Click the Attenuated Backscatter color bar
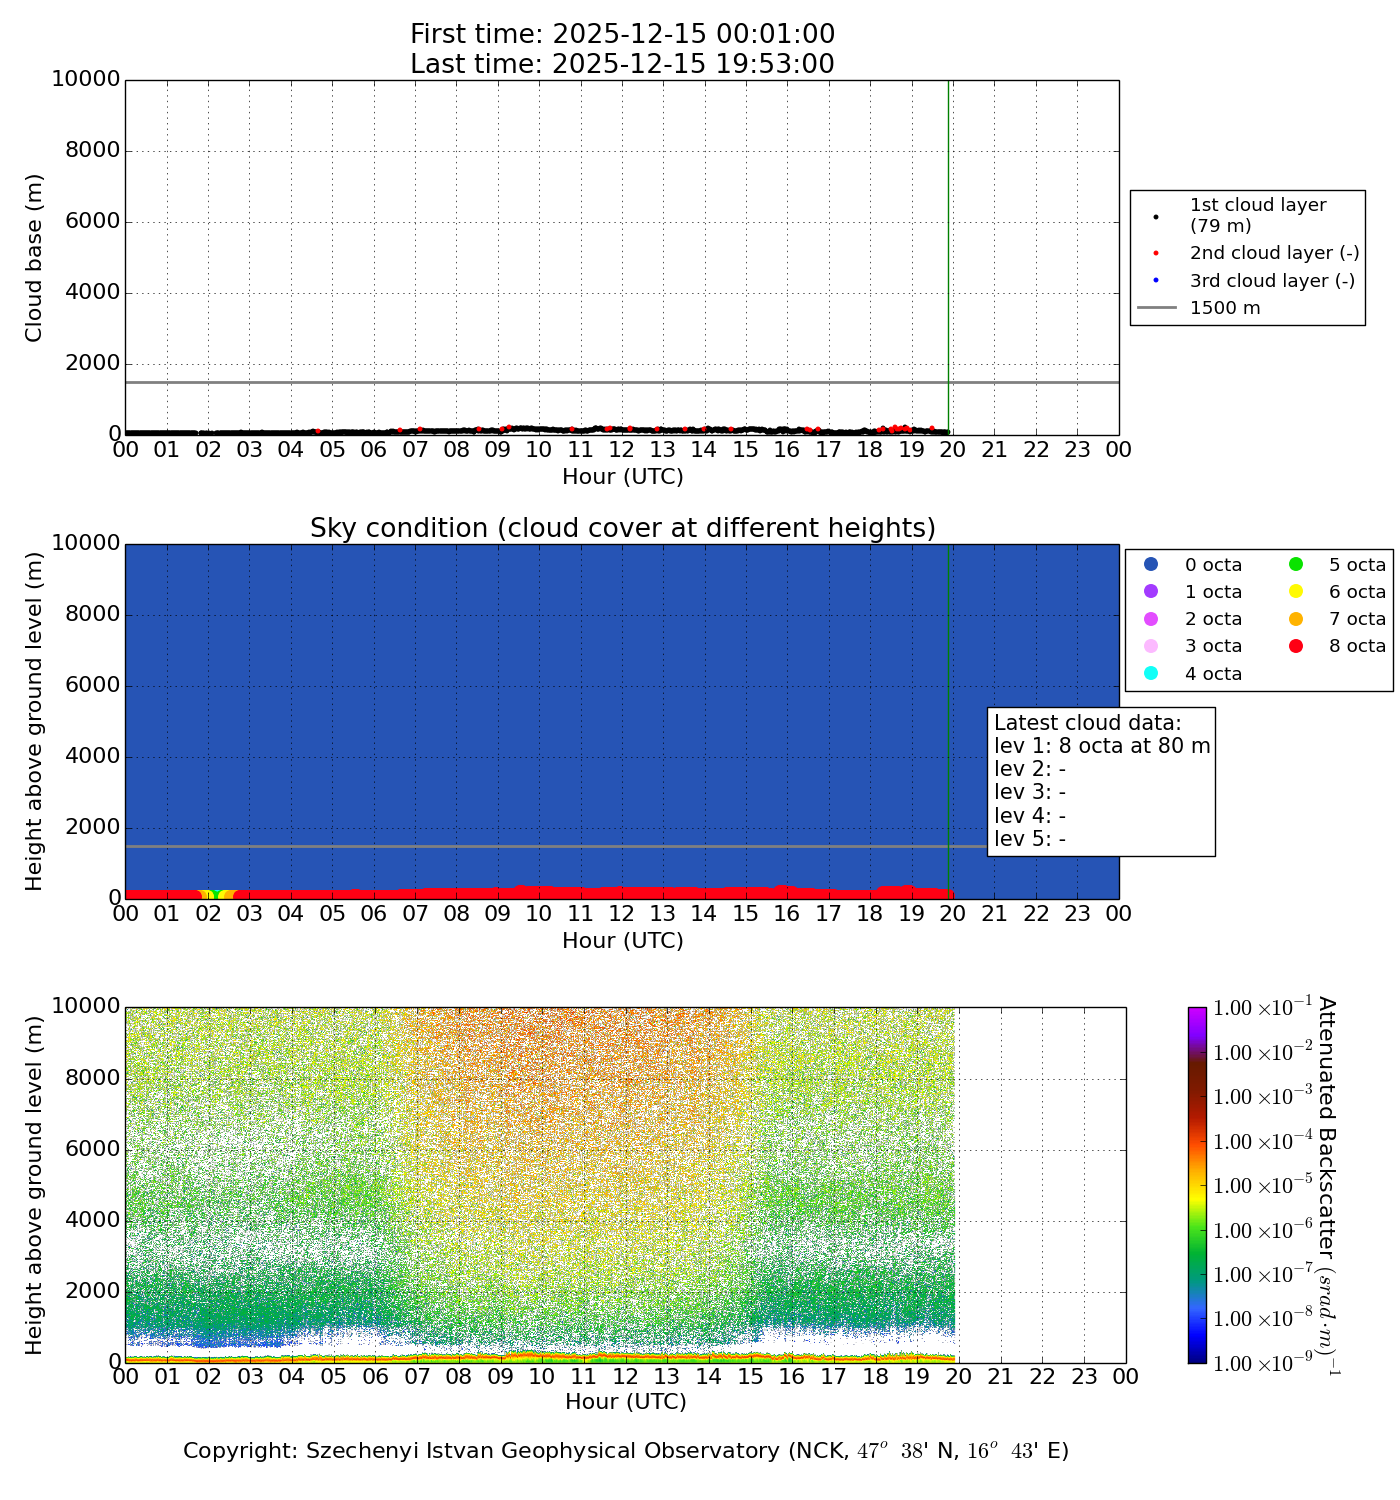Screen dimensions: 1400x1500 tap(1197, 1185)
